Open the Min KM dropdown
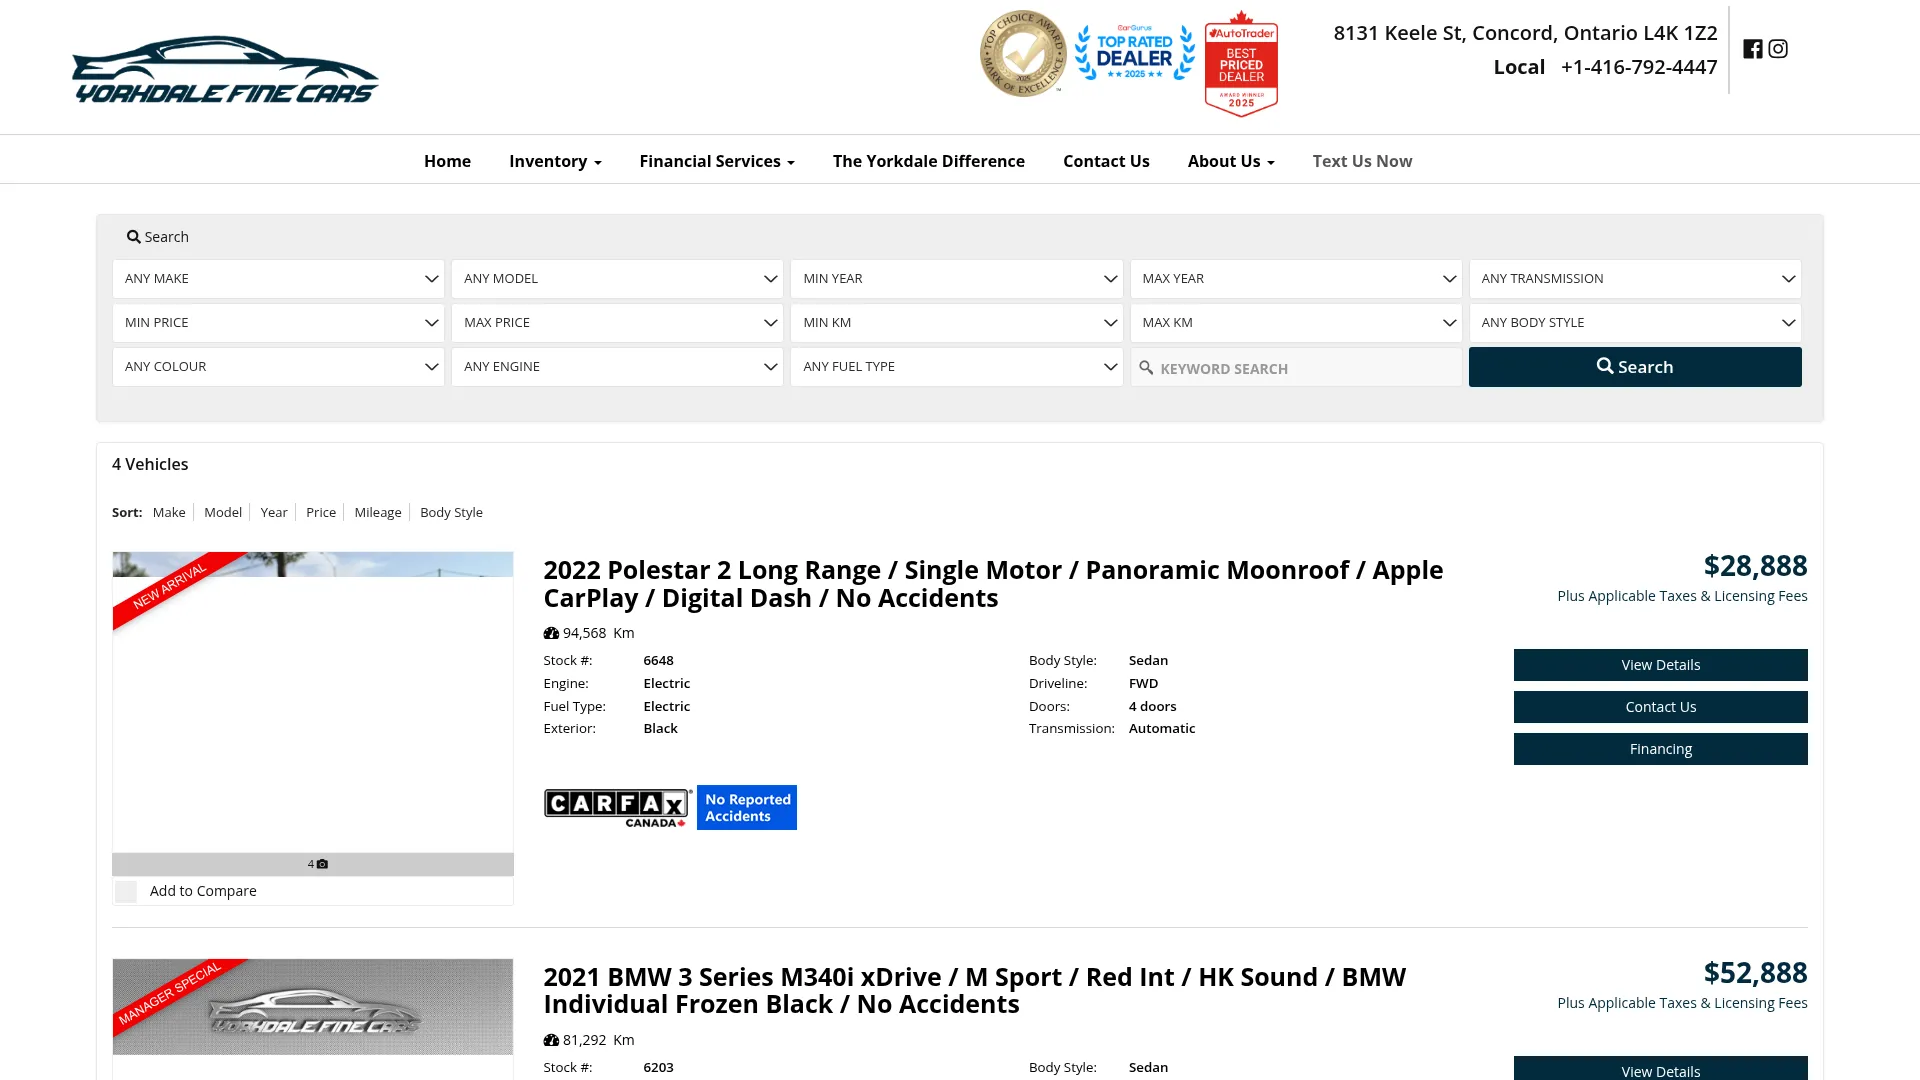This screenshot has width=1920, height=1080. click(x=957, y=323)
